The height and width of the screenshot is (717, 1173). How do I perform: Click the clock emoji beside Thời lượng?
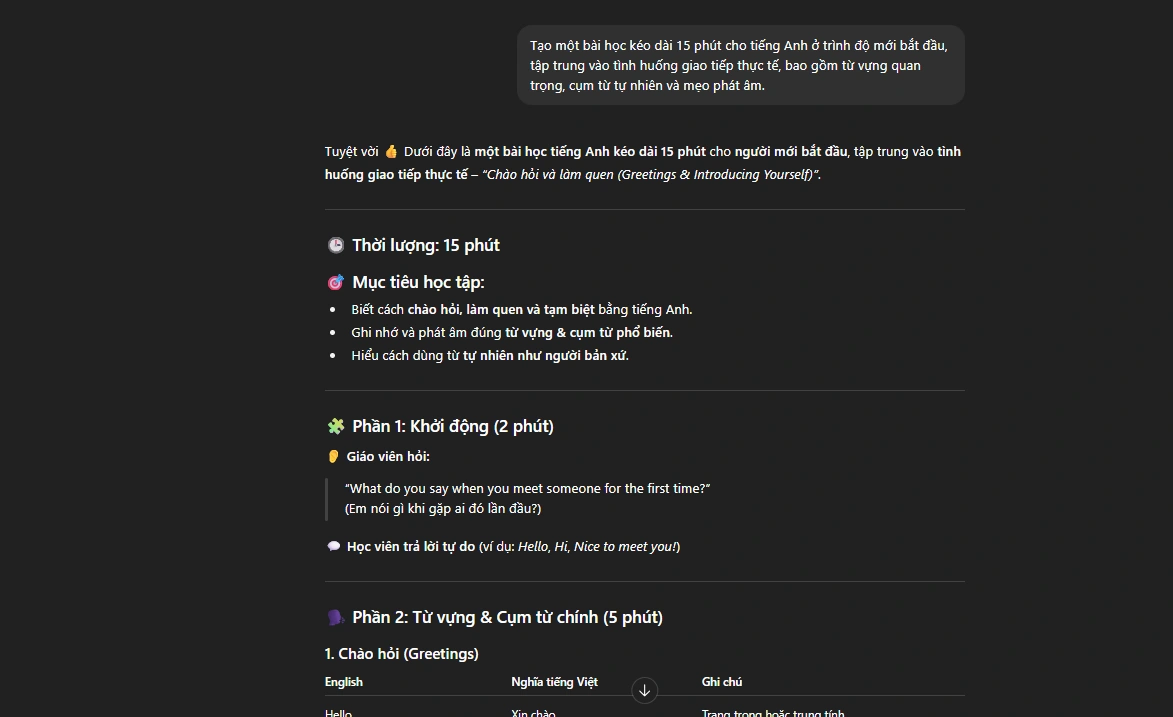(335, 245)
